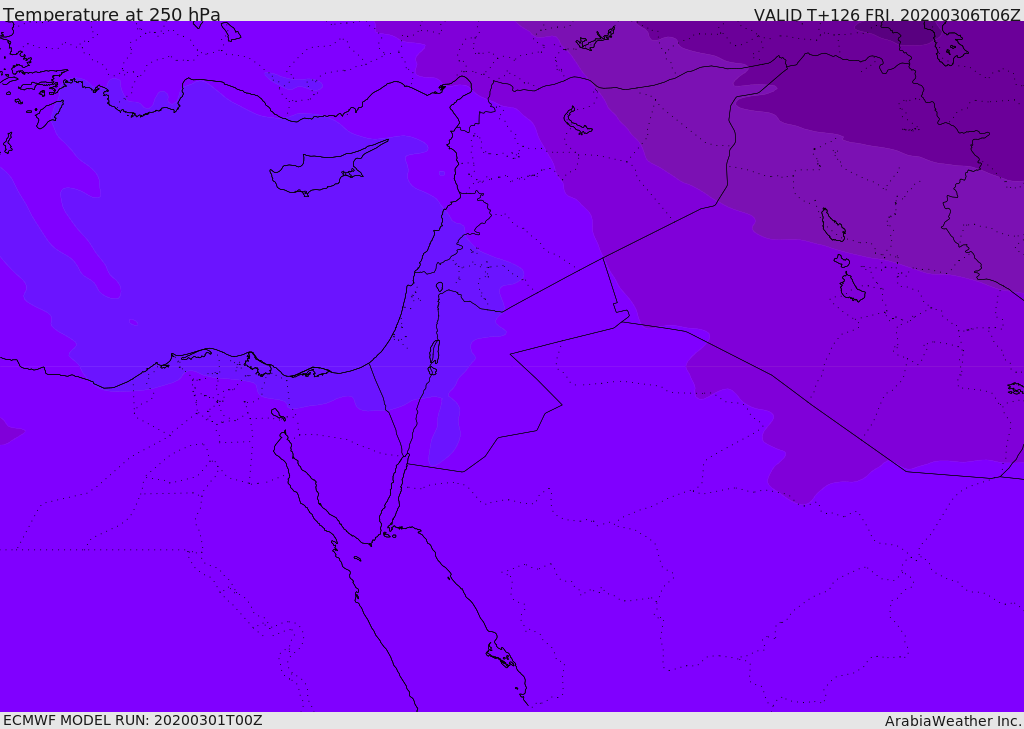Click the Sea of Galilee outline

[440, 287]
